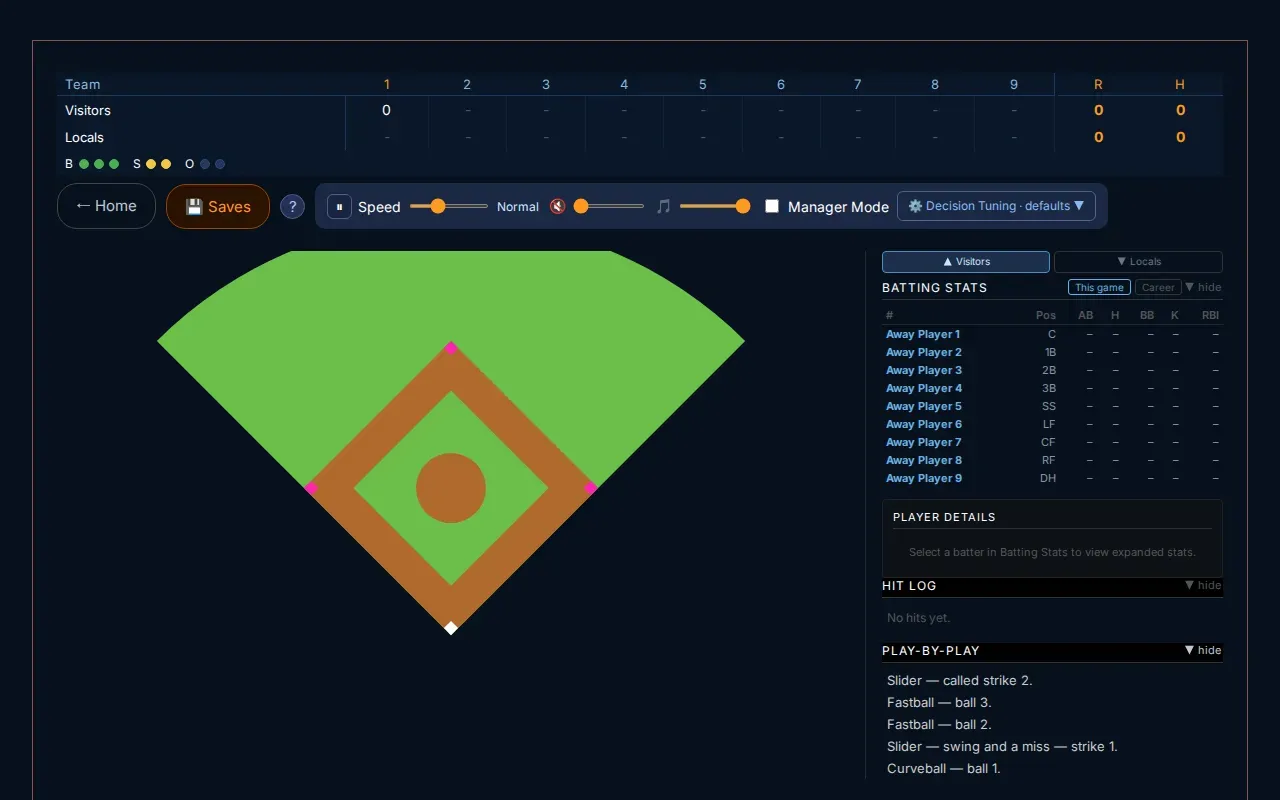Switch batting stats to This game
1280x800 pixels.
coord(1099,287)
